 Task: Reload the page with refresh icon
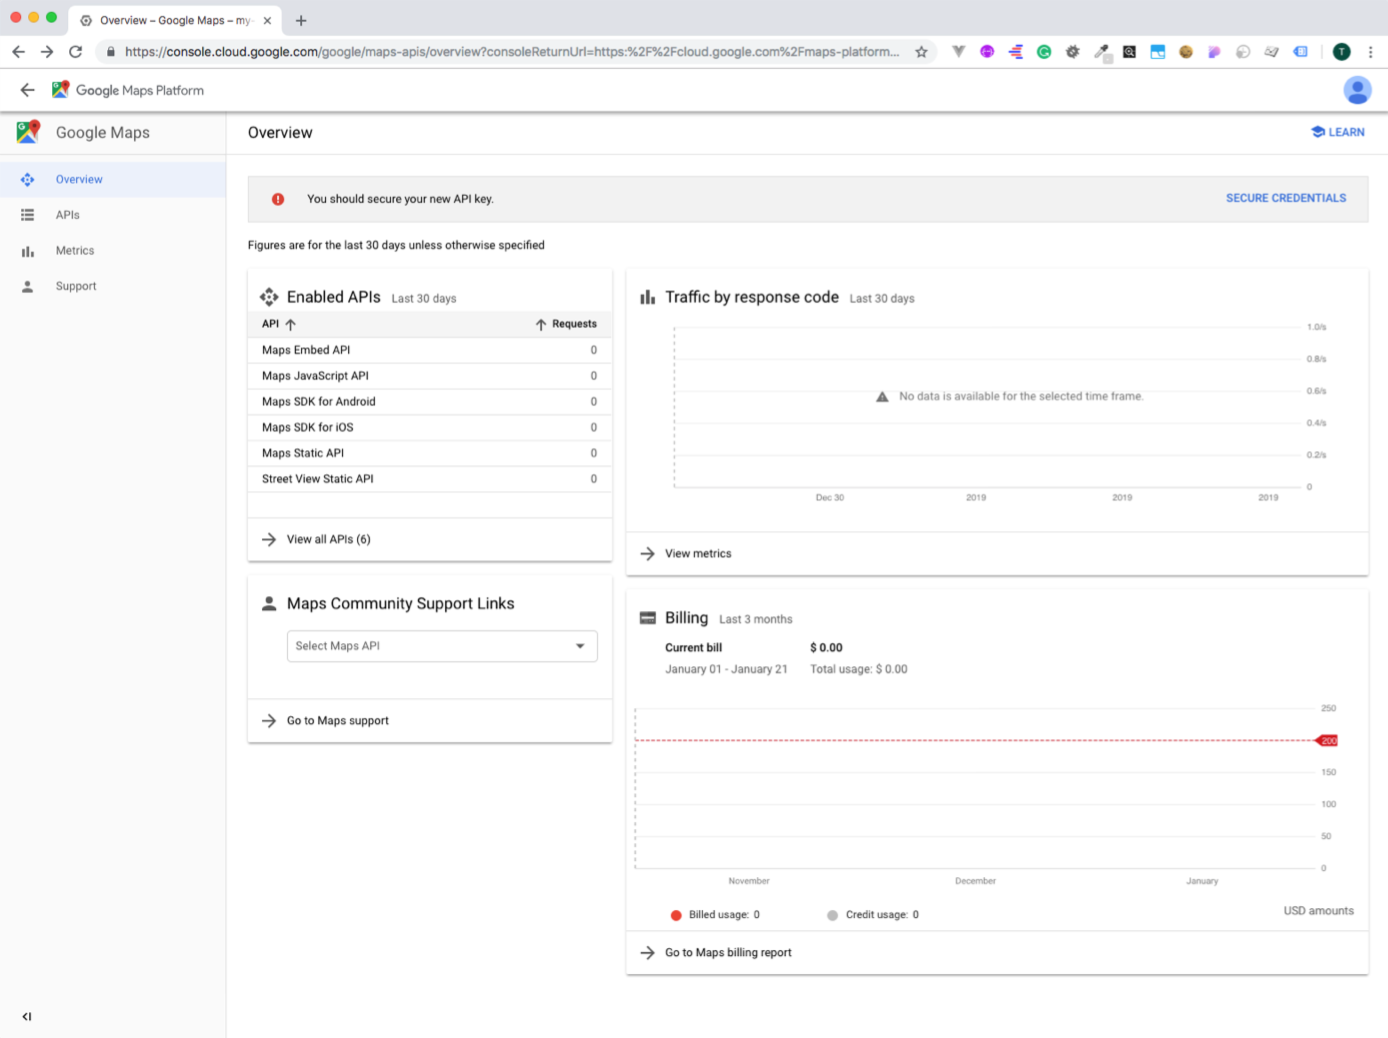click(x=75, y=52)
